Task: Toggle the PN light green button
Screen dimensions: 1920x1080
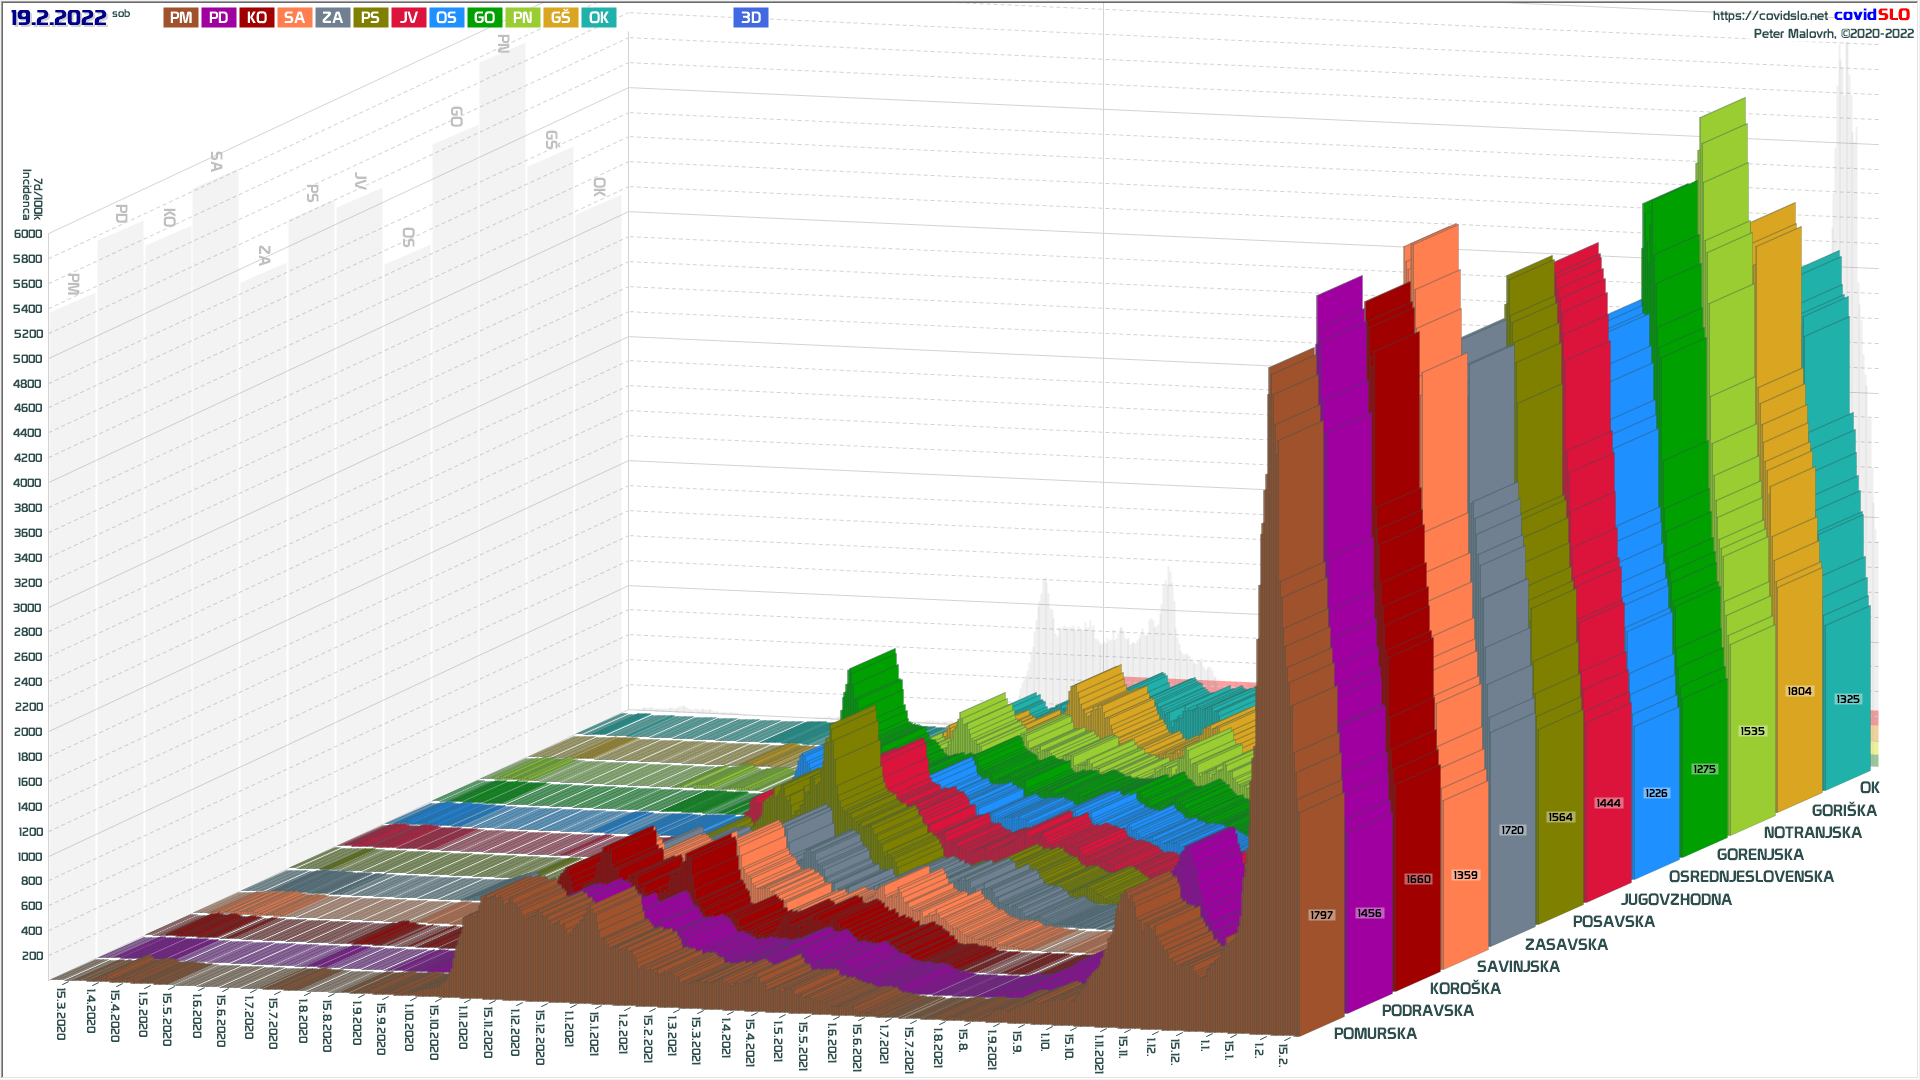Action: point(522,17)
